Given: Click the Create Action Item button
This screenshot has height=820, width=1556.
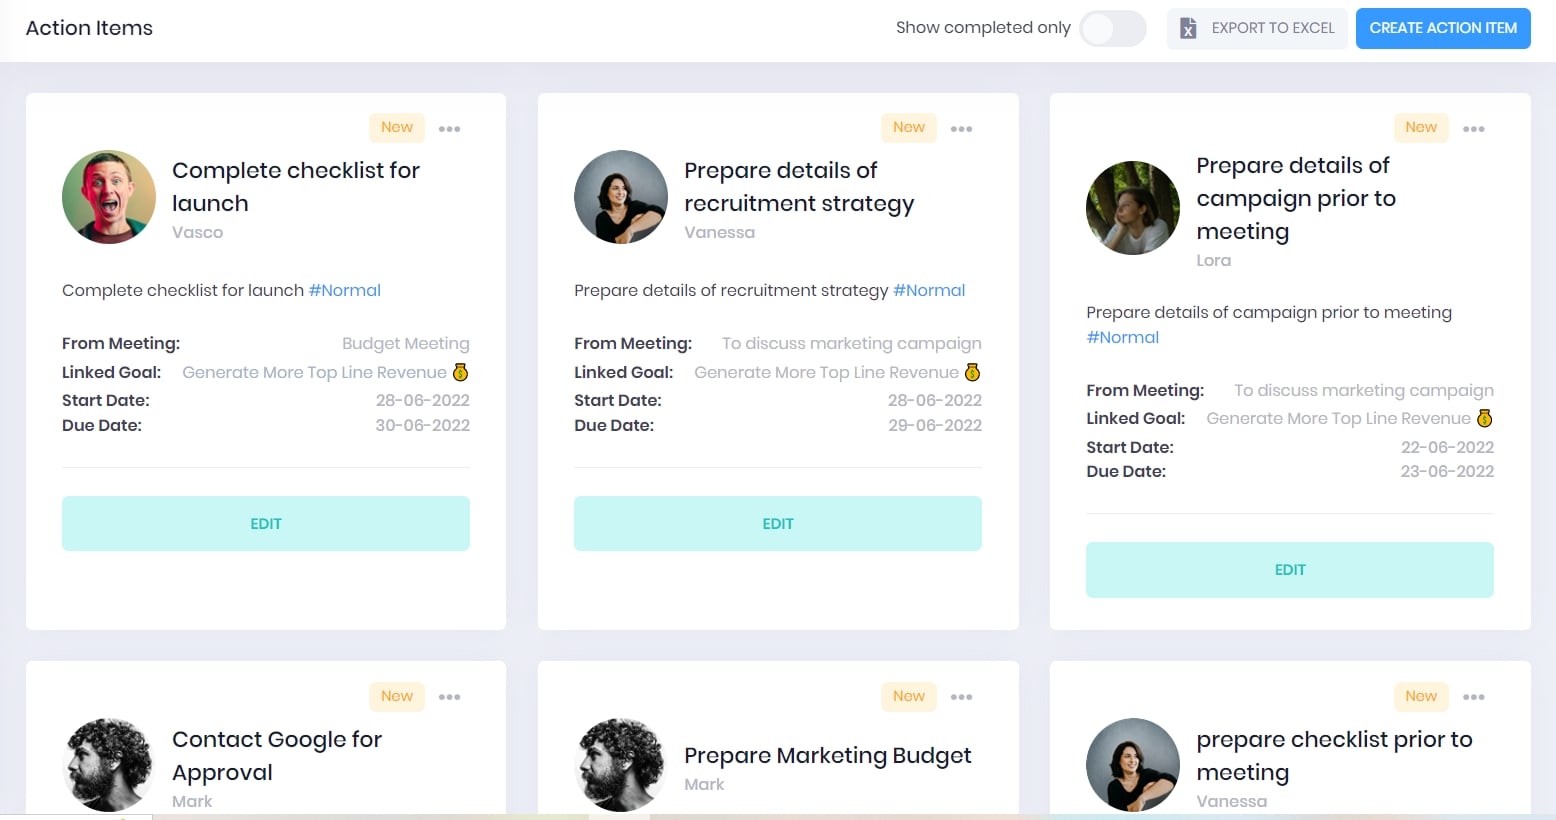Looking at the screenshot, I should [1442, 28].
